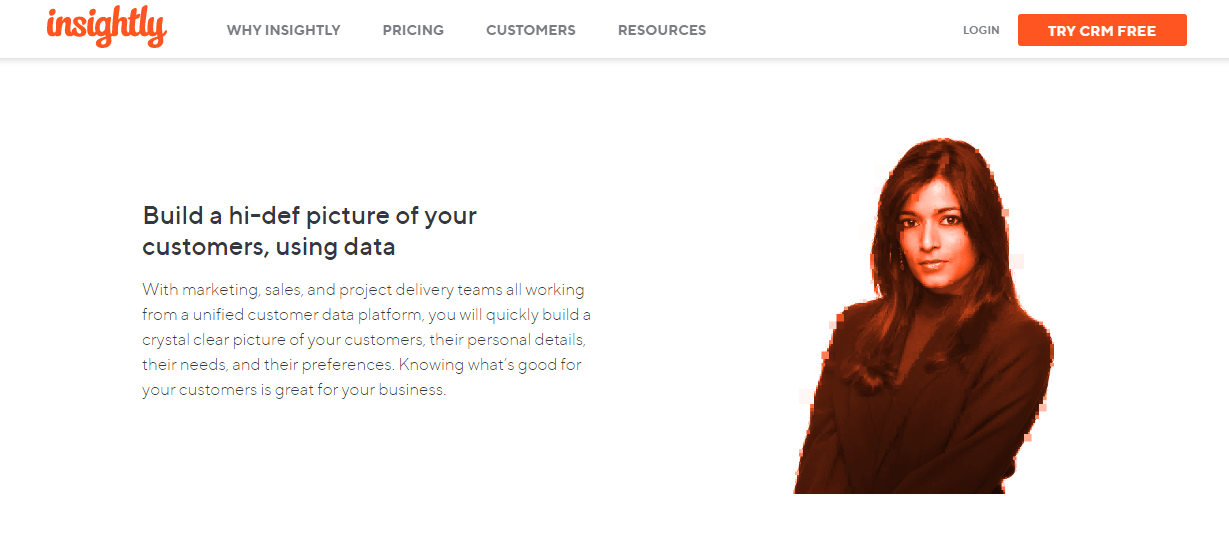
Task: Select the woman's portrait image
Action: point(923,315)
